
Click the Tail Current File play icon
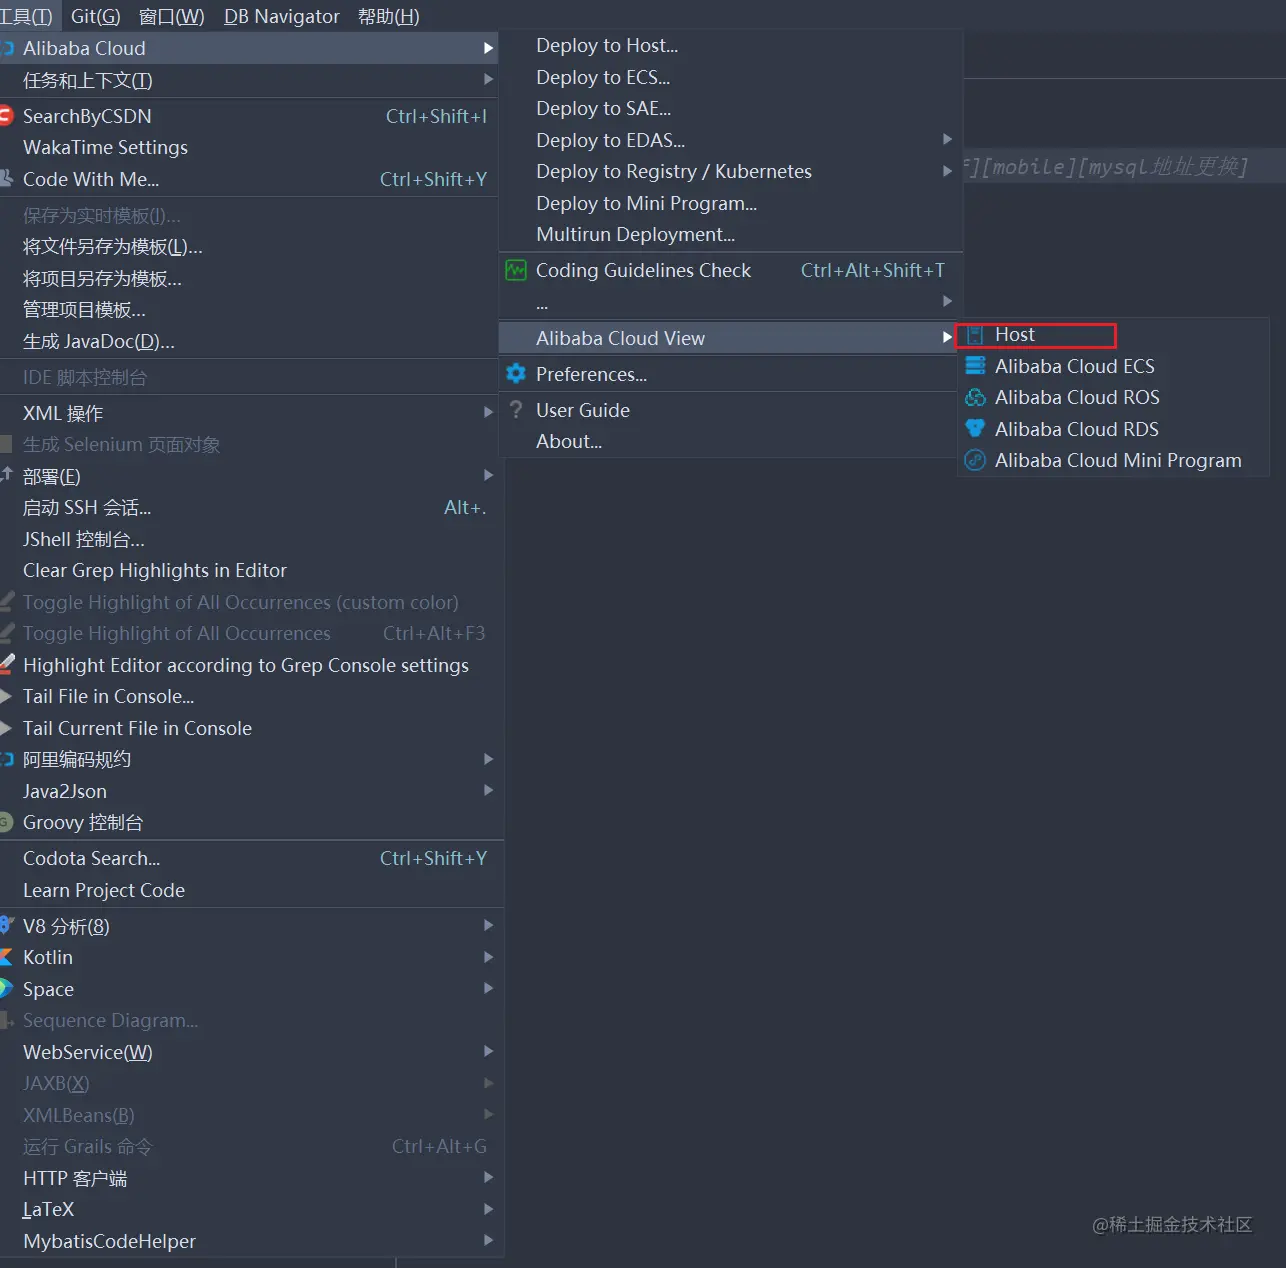[x=6, y=728]
